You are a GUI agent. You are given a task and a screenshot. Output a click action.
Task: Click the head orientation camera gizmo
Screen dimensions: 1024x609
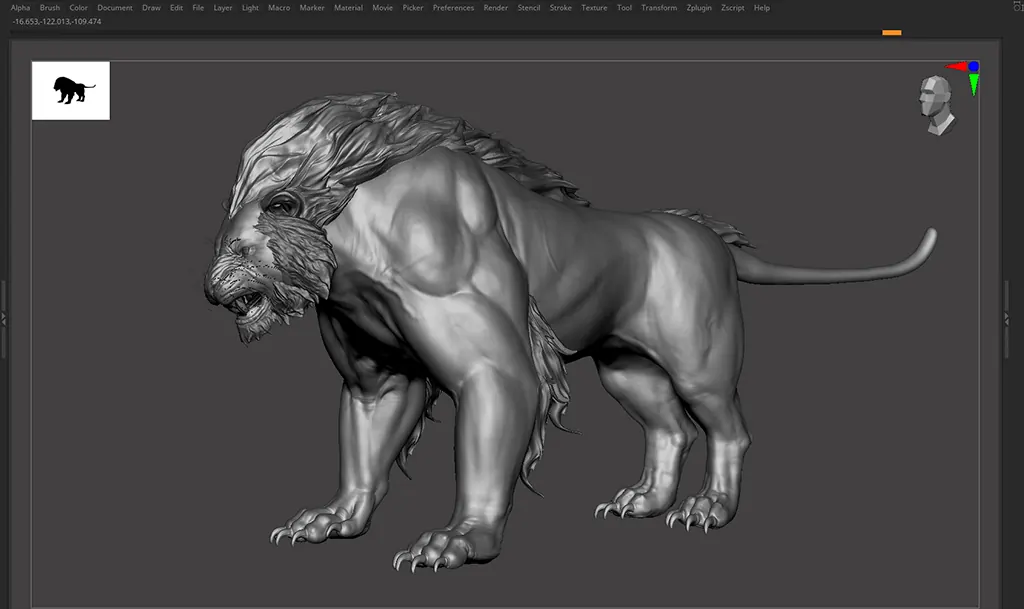point(936,104)
